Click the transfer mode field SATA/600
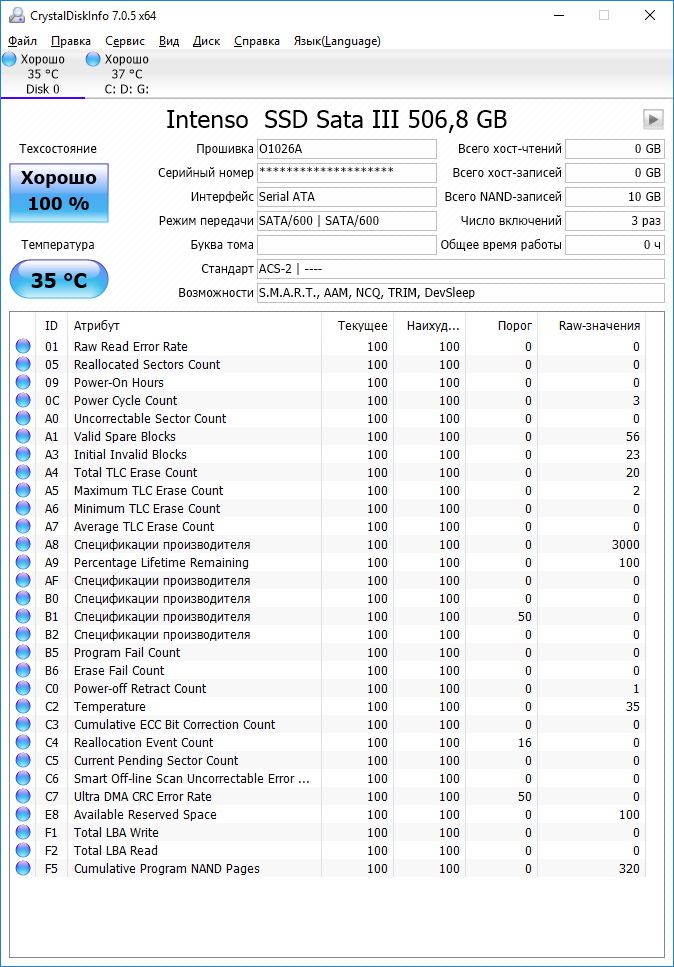The height and width of the screenshot is (967, 674). pos(347,221)
